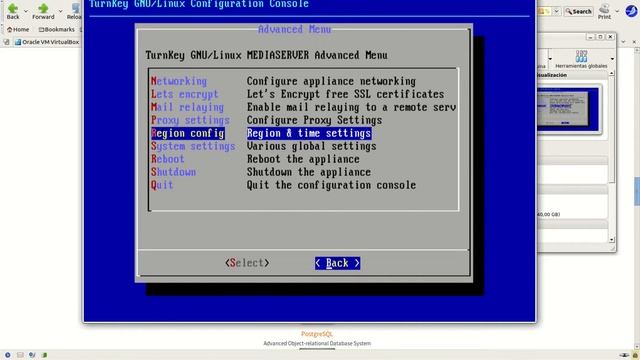Select System settings menu entry
This screenshot has height=360, width=640.
193,146
